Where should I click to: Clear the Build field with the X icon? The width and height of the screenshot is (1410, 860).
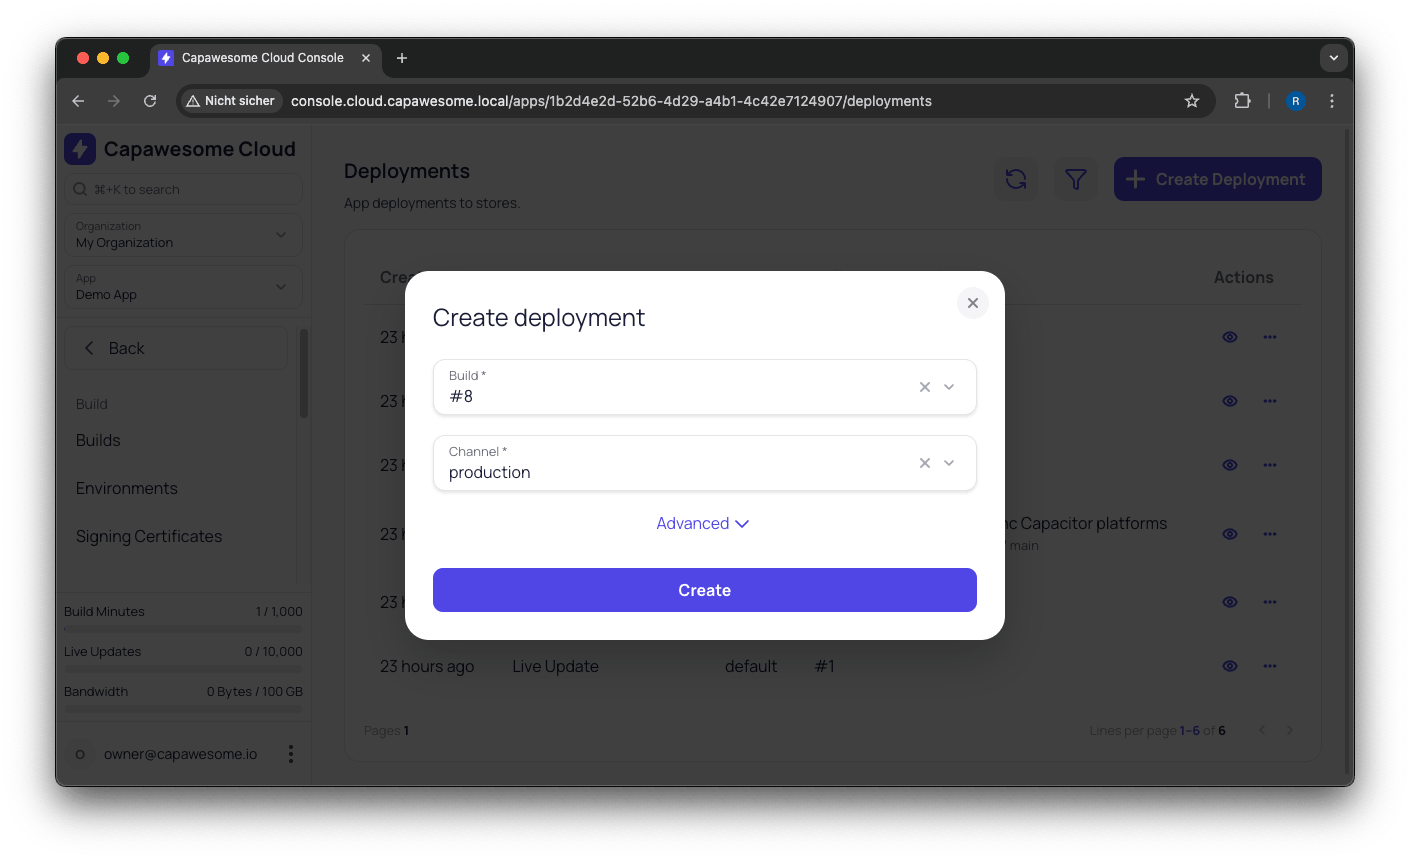(x=924, y=387)
